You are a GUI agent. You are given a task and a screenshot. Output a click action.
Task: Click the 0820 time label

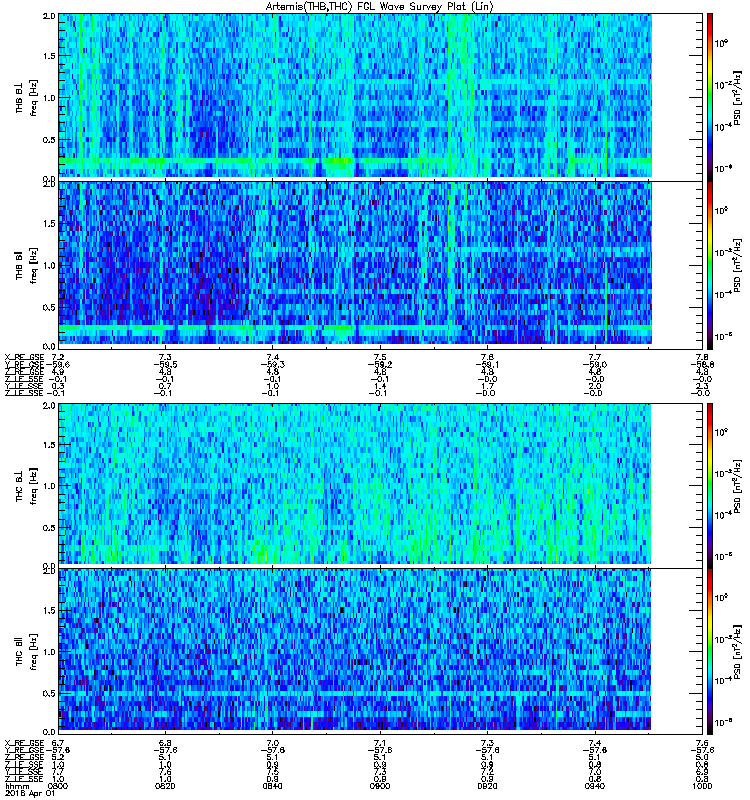pyautogui.click(x=165, y=786)
